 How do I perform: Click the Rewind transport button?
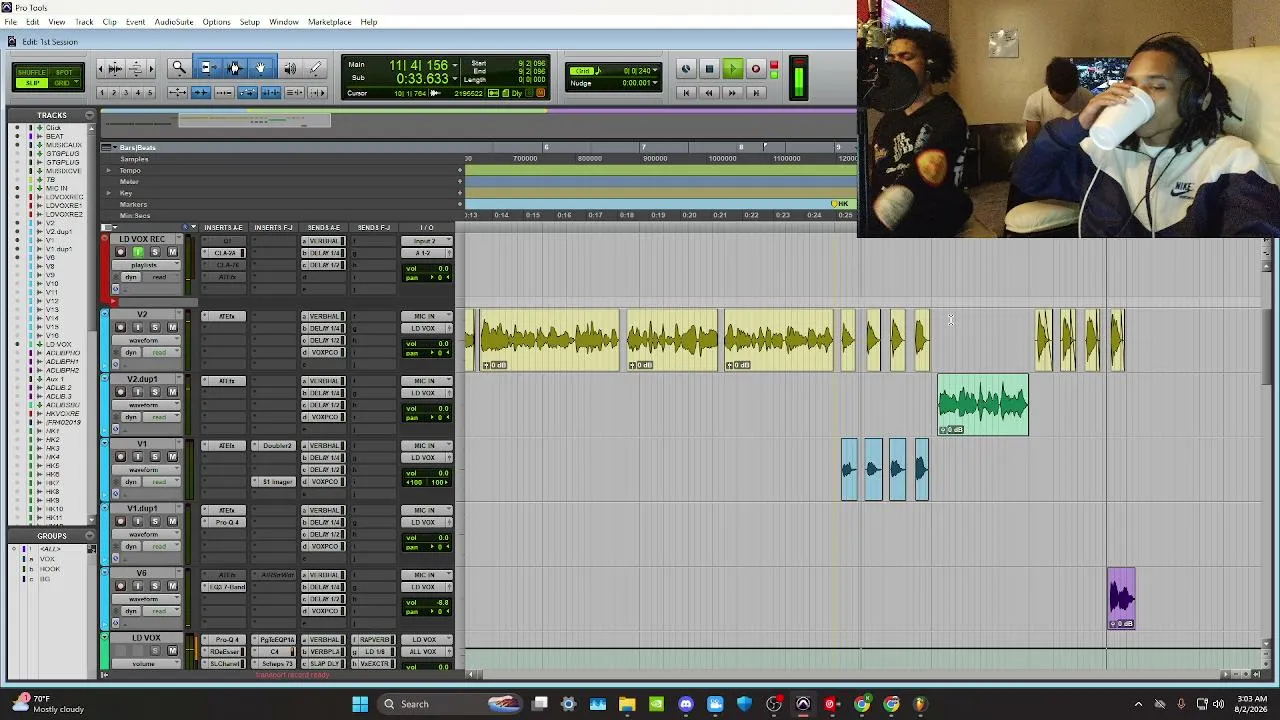[709, 93]
